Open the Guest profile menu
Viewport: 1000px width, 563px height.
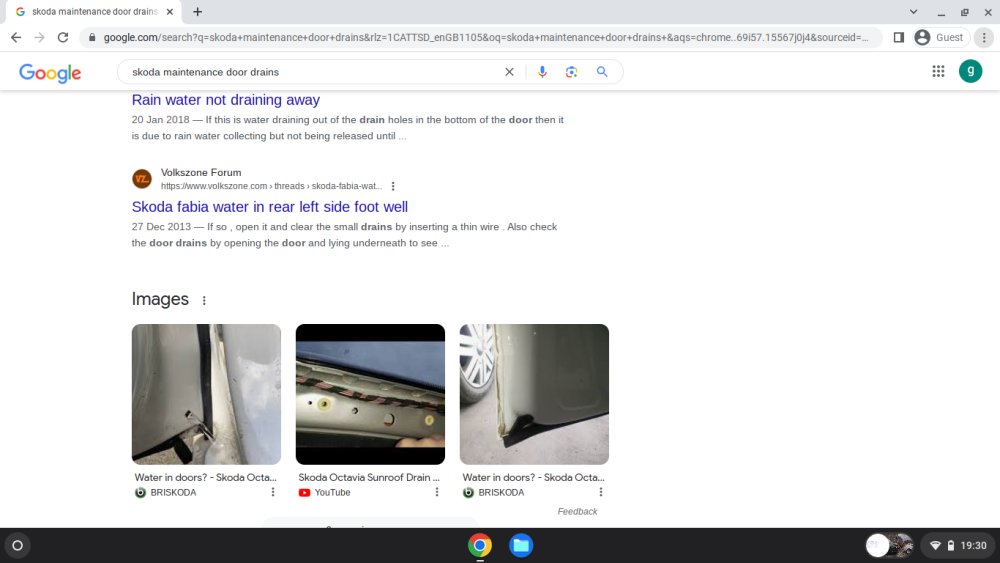[x=941, y=38]
